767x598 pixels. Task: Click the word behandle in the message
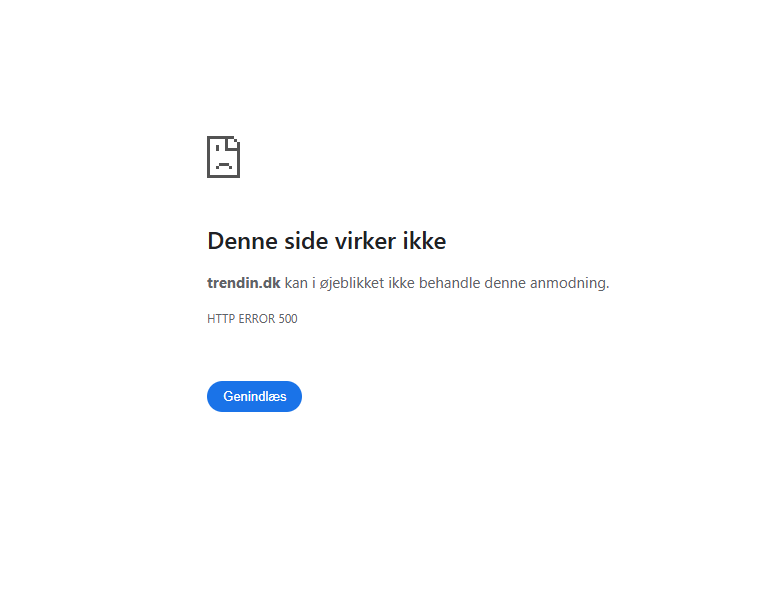click(450, 283)
